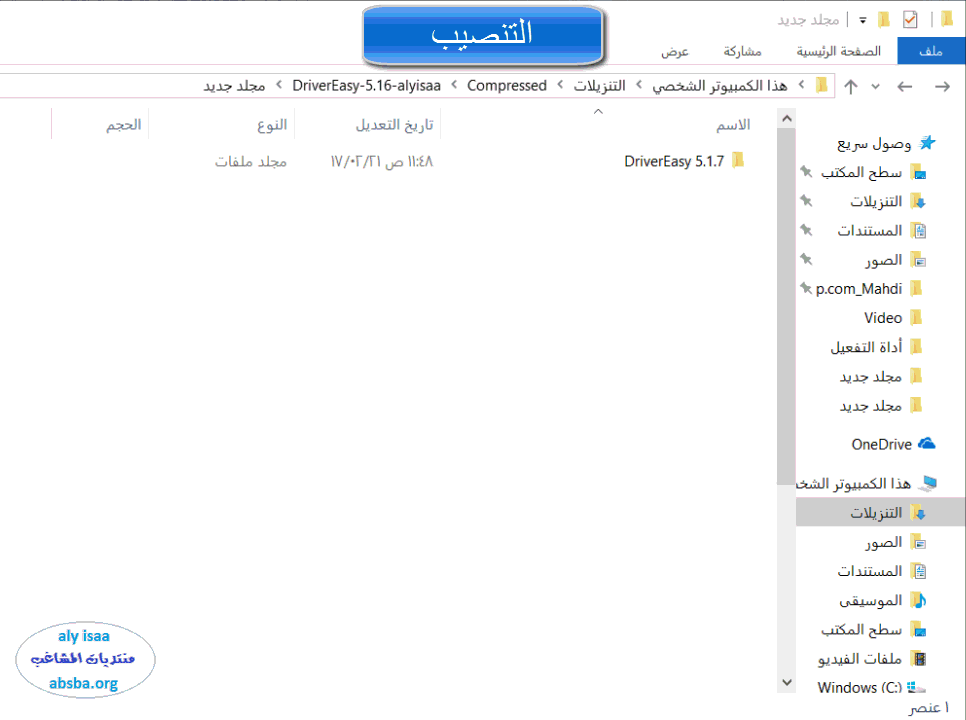Select Windows (C:) drive in navigation pane
966x720 pixels.
click(860, 687)
